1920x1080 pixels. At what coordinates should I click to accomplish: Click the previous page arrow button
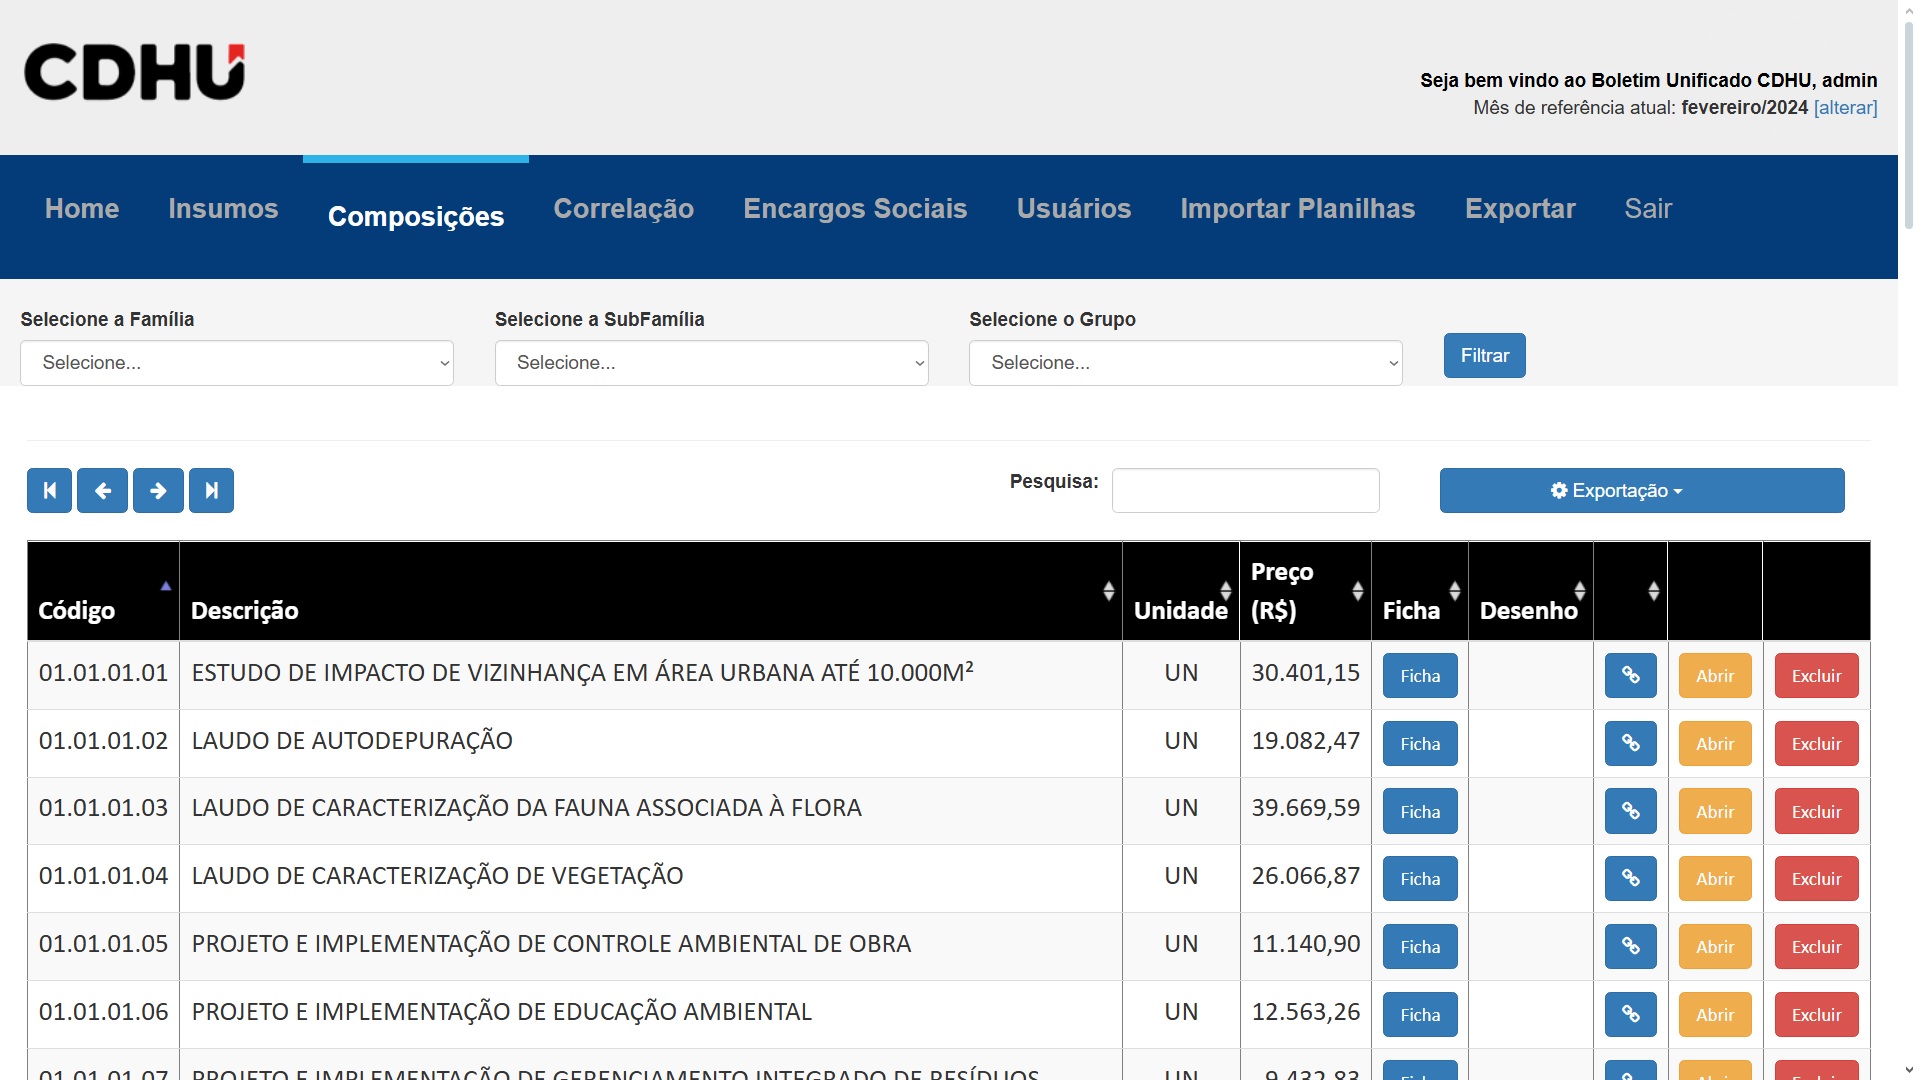(102, 491)
